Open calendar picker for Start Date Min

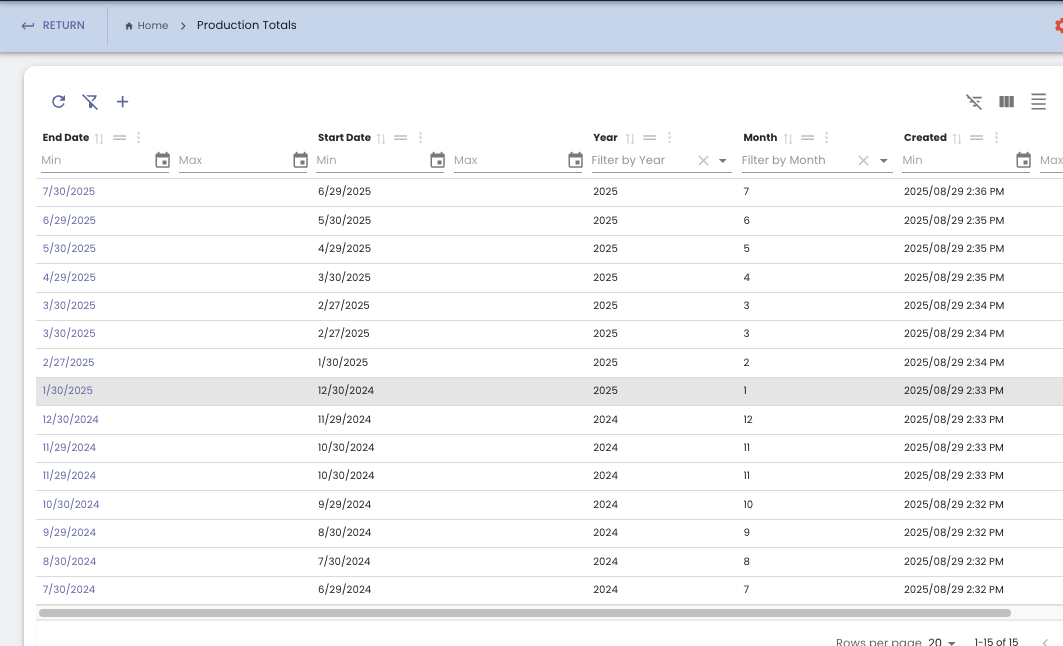pyautogui.click(x=438, y=160)
